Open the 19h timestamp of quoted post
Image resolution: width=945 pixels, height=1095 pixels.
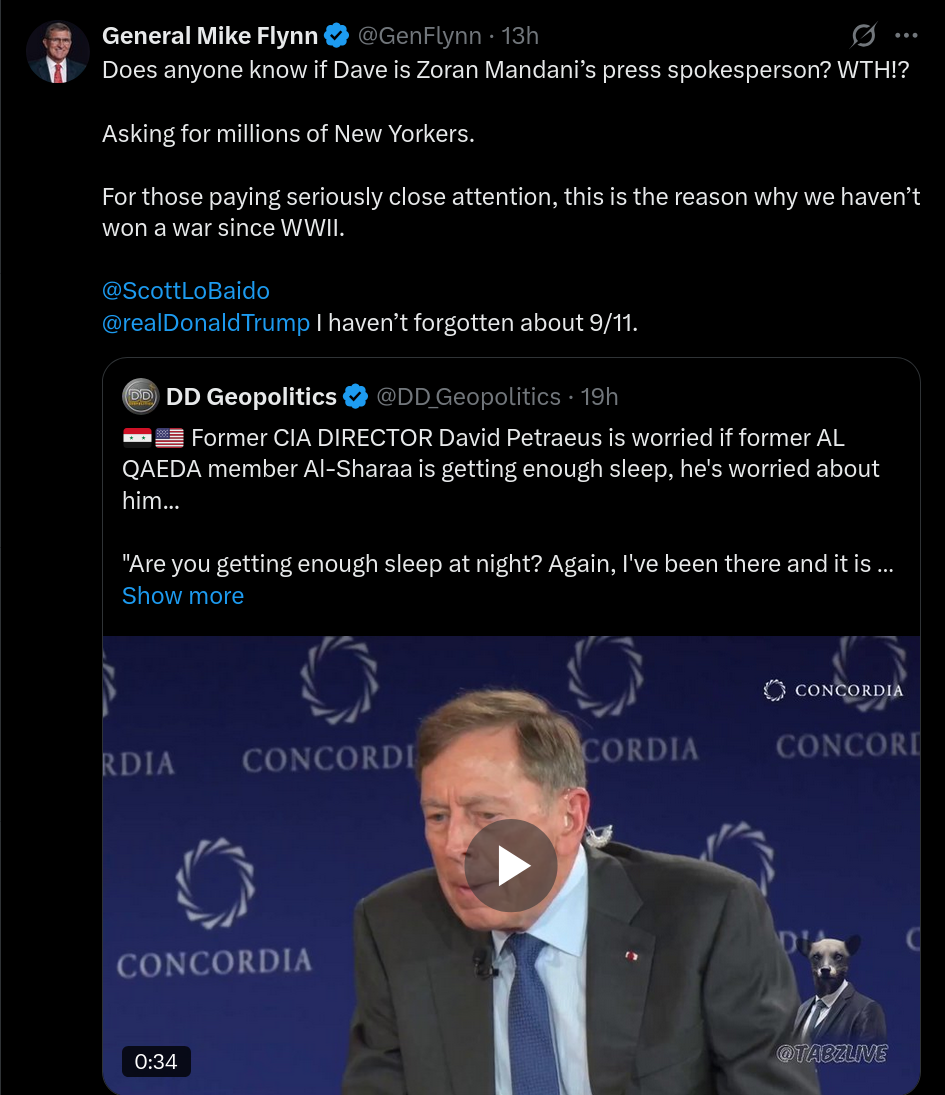(599, 397)
